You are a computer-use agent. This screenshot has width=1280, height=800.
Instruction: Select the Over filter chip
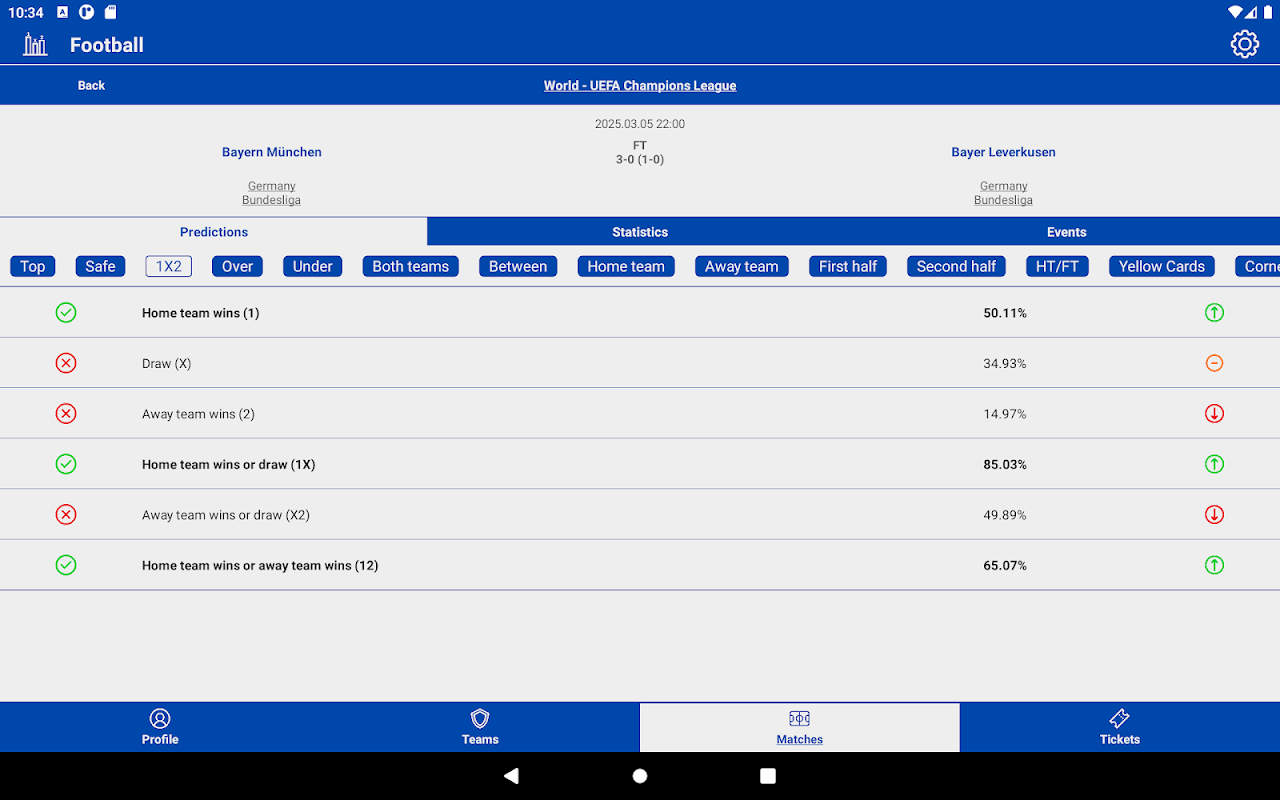coord(238,266)
